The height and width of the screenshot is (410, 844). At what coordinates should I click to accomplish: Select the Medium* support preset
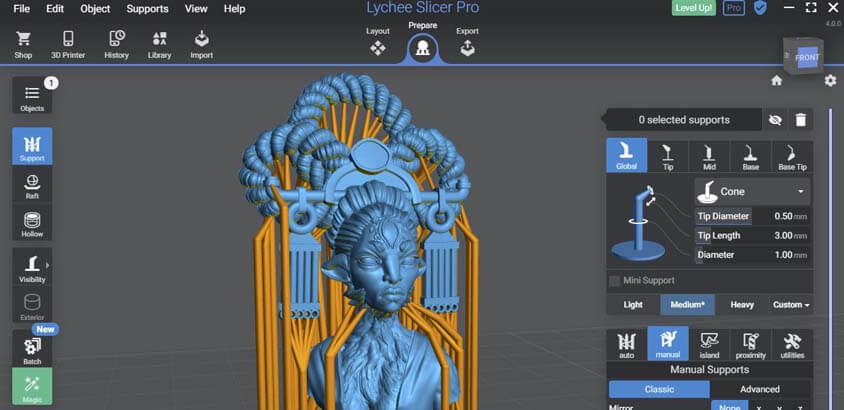tap(688, 305)
